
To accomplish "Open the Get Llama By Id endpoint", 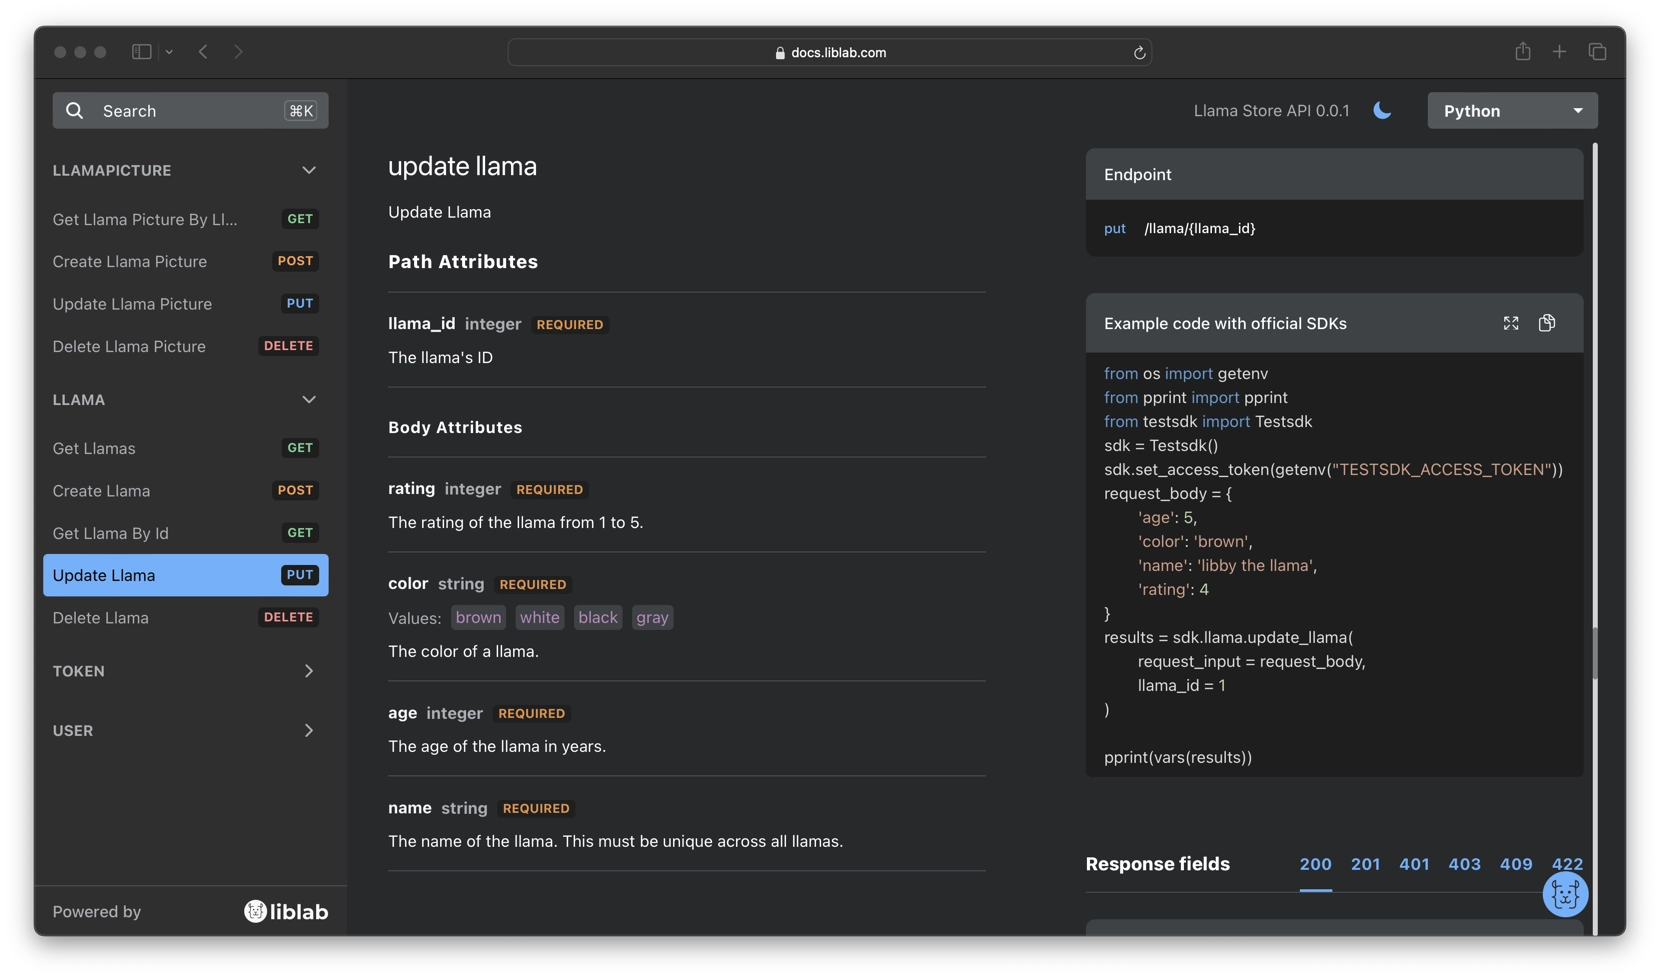I will [x=111, y=533].
